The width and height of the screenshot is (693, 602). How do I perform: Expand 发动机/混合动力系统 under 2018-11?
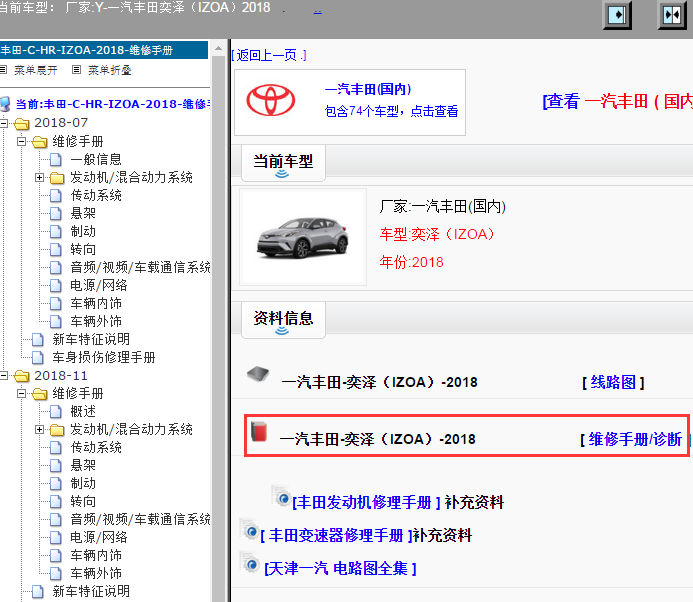point(39,429)
